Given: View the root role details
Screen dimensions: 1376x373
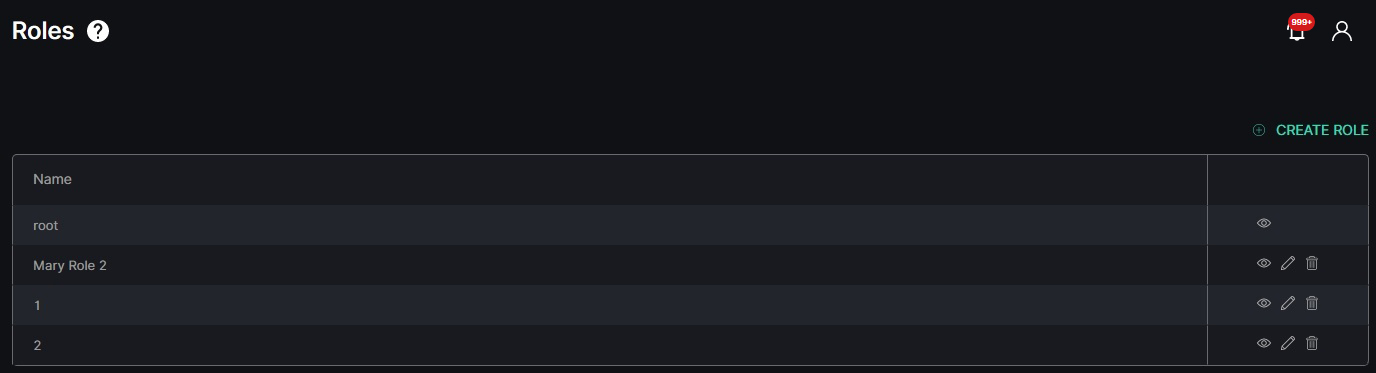Looking at the screenshot, I should (1264, 223).
